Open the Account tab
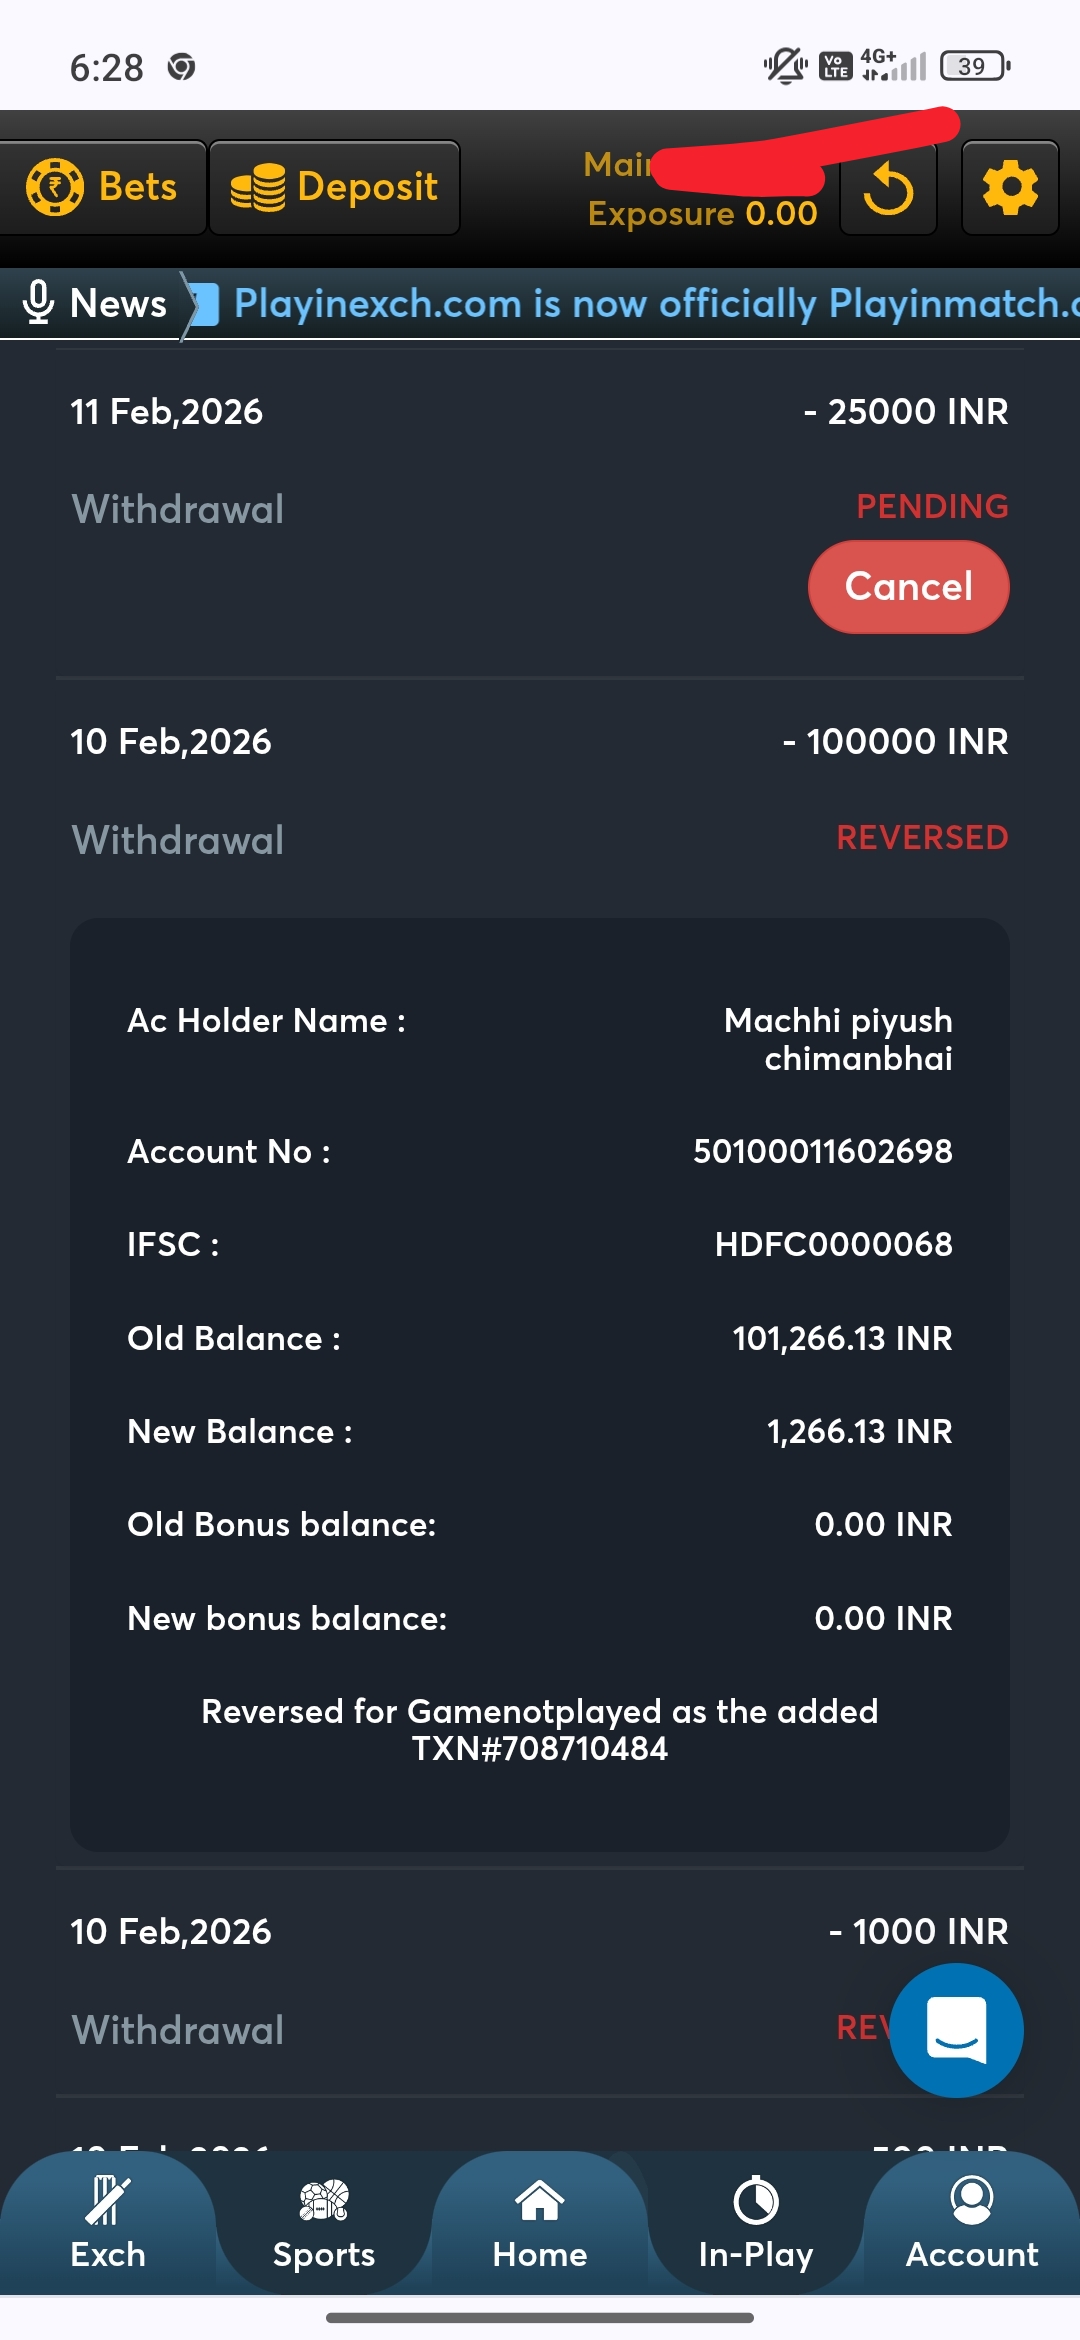1080x2340 pixels. coord(972,2224)
